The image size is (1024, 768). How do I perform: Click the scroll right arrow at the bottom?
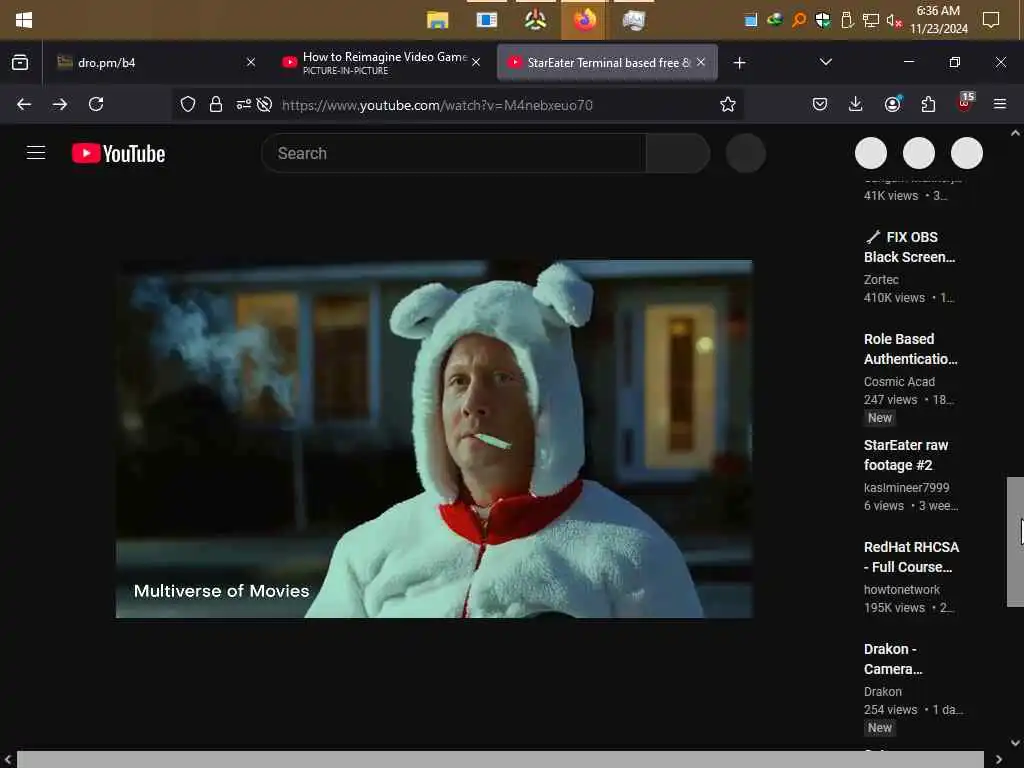(999, 760)
